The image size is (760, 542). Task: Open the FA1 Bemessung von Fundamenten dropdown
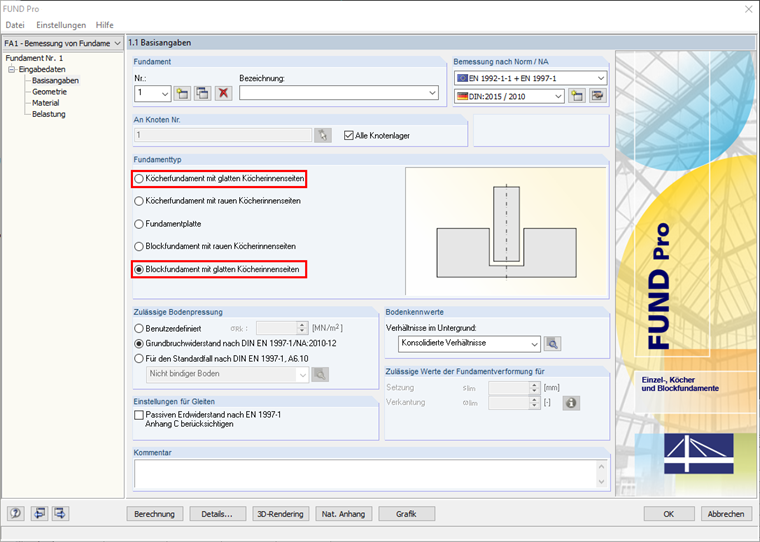point(63,43)
